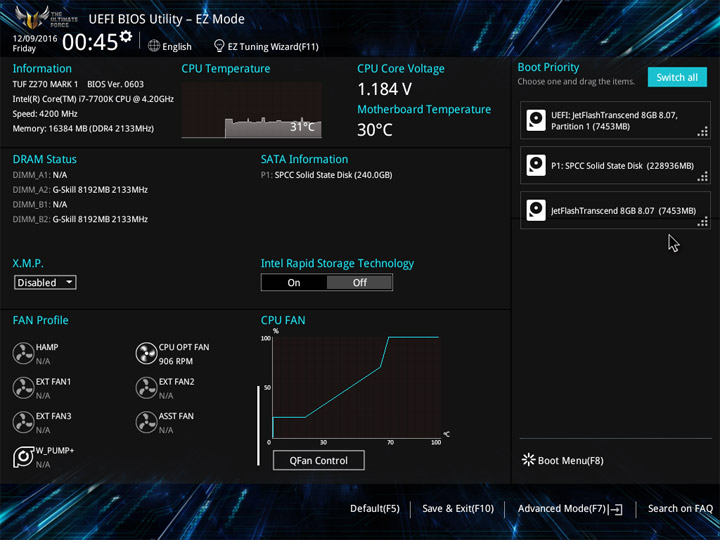Select UEFI: JetFlashTranscend 8GB boot entry
720x540 pixels.
tap(615, 120)
